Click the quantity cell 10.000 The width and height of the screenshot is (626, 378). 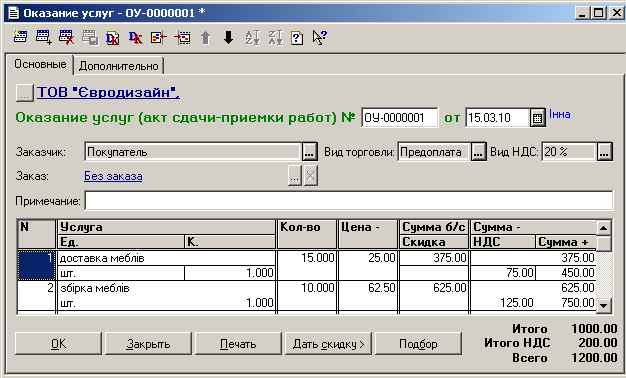click(307, 288)
